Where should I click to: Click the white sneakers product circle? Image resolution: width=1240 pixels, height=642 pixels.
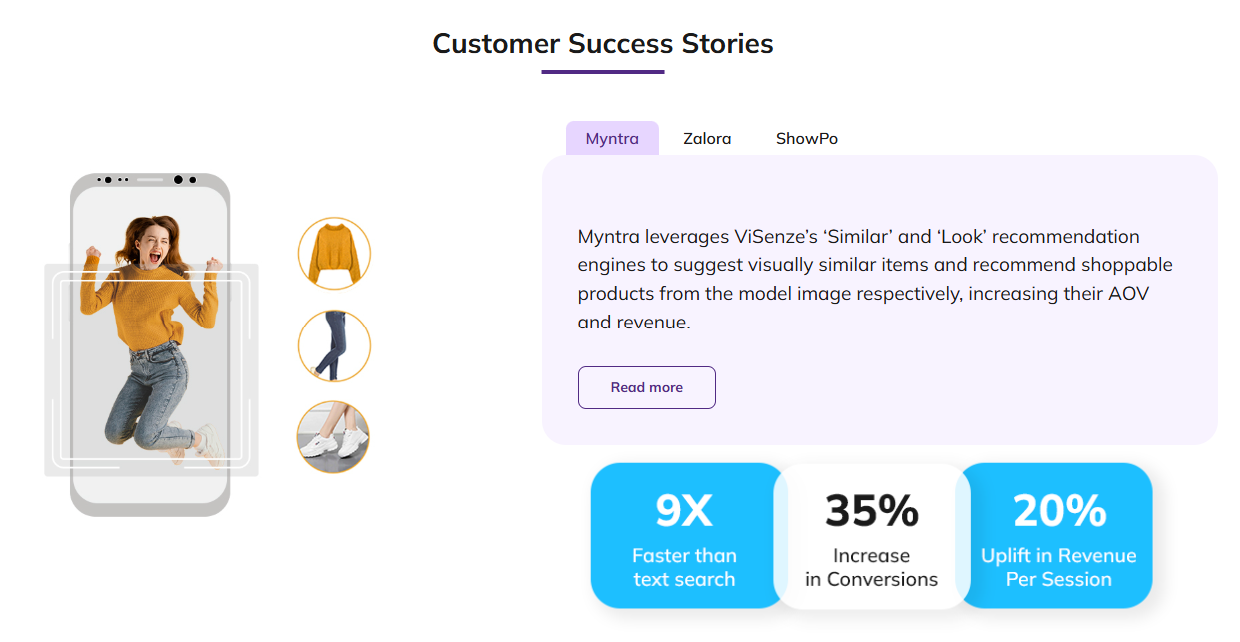(x=334, y=437)
